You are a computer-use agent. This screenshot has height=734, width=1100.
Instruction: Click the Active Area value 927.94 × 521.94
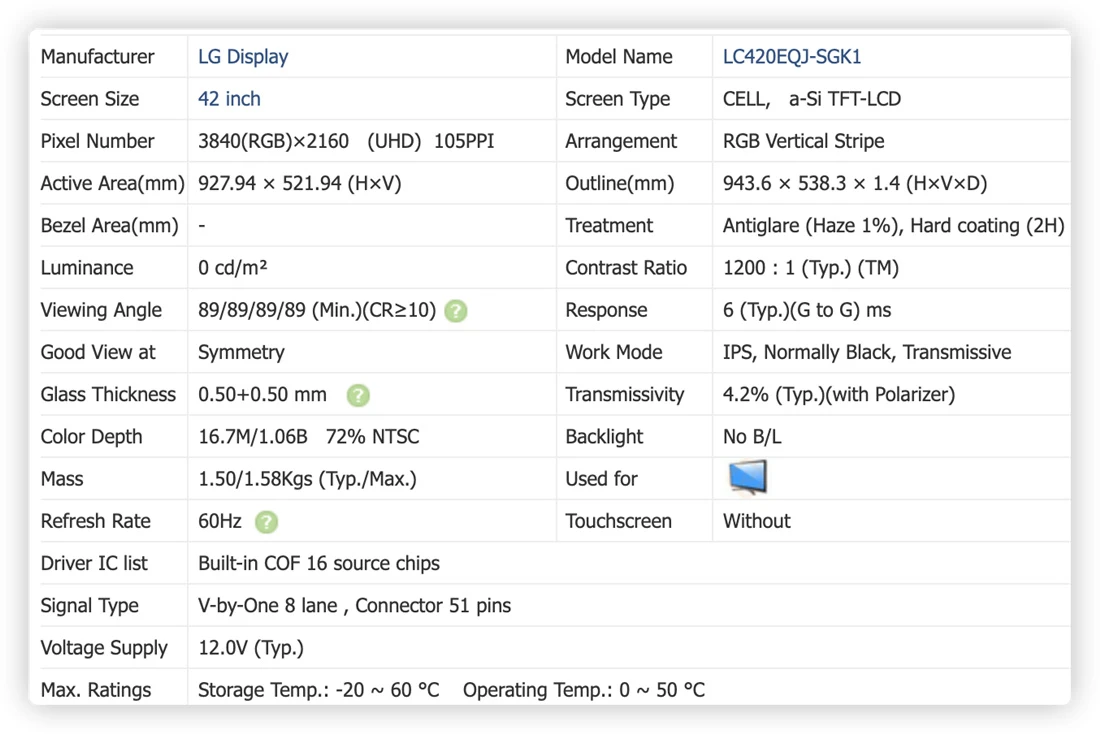(300, 183)
